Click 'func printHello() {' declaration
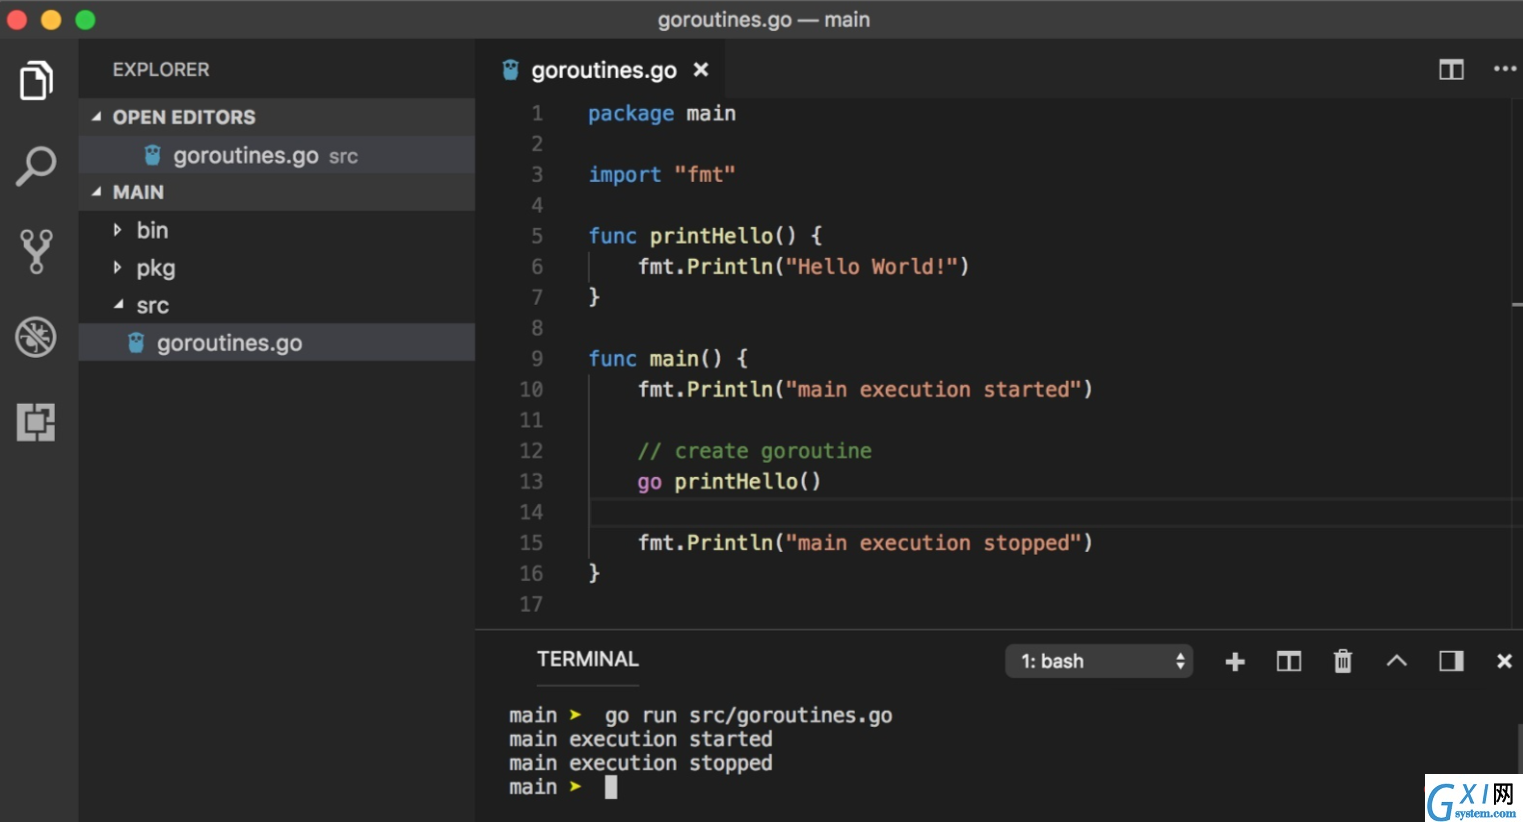This screenshot has height=822, width=1523. (x=706, y=236)
